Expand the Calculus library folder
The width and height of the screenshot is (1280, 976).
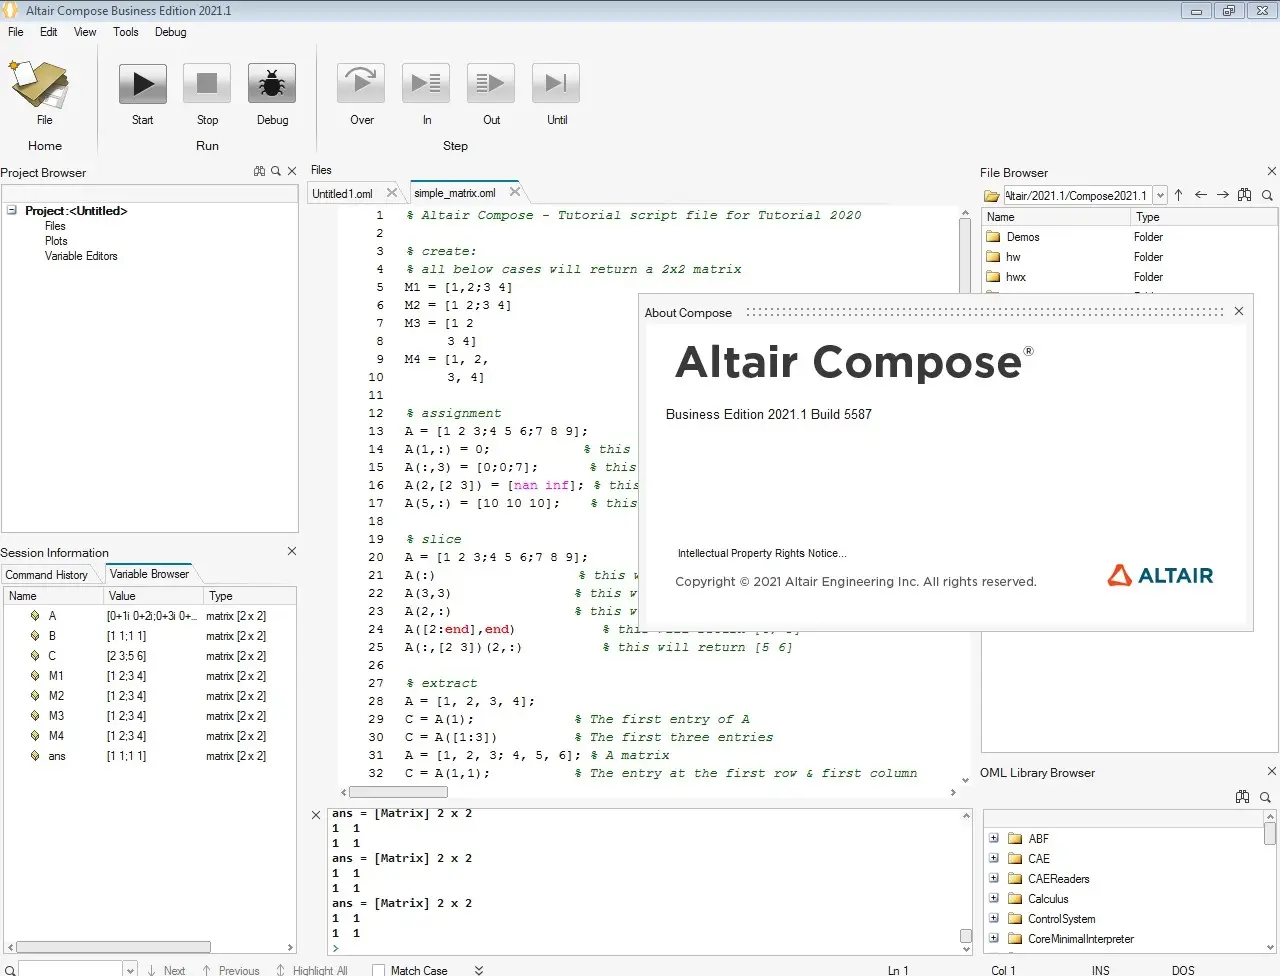click(994, 898)
